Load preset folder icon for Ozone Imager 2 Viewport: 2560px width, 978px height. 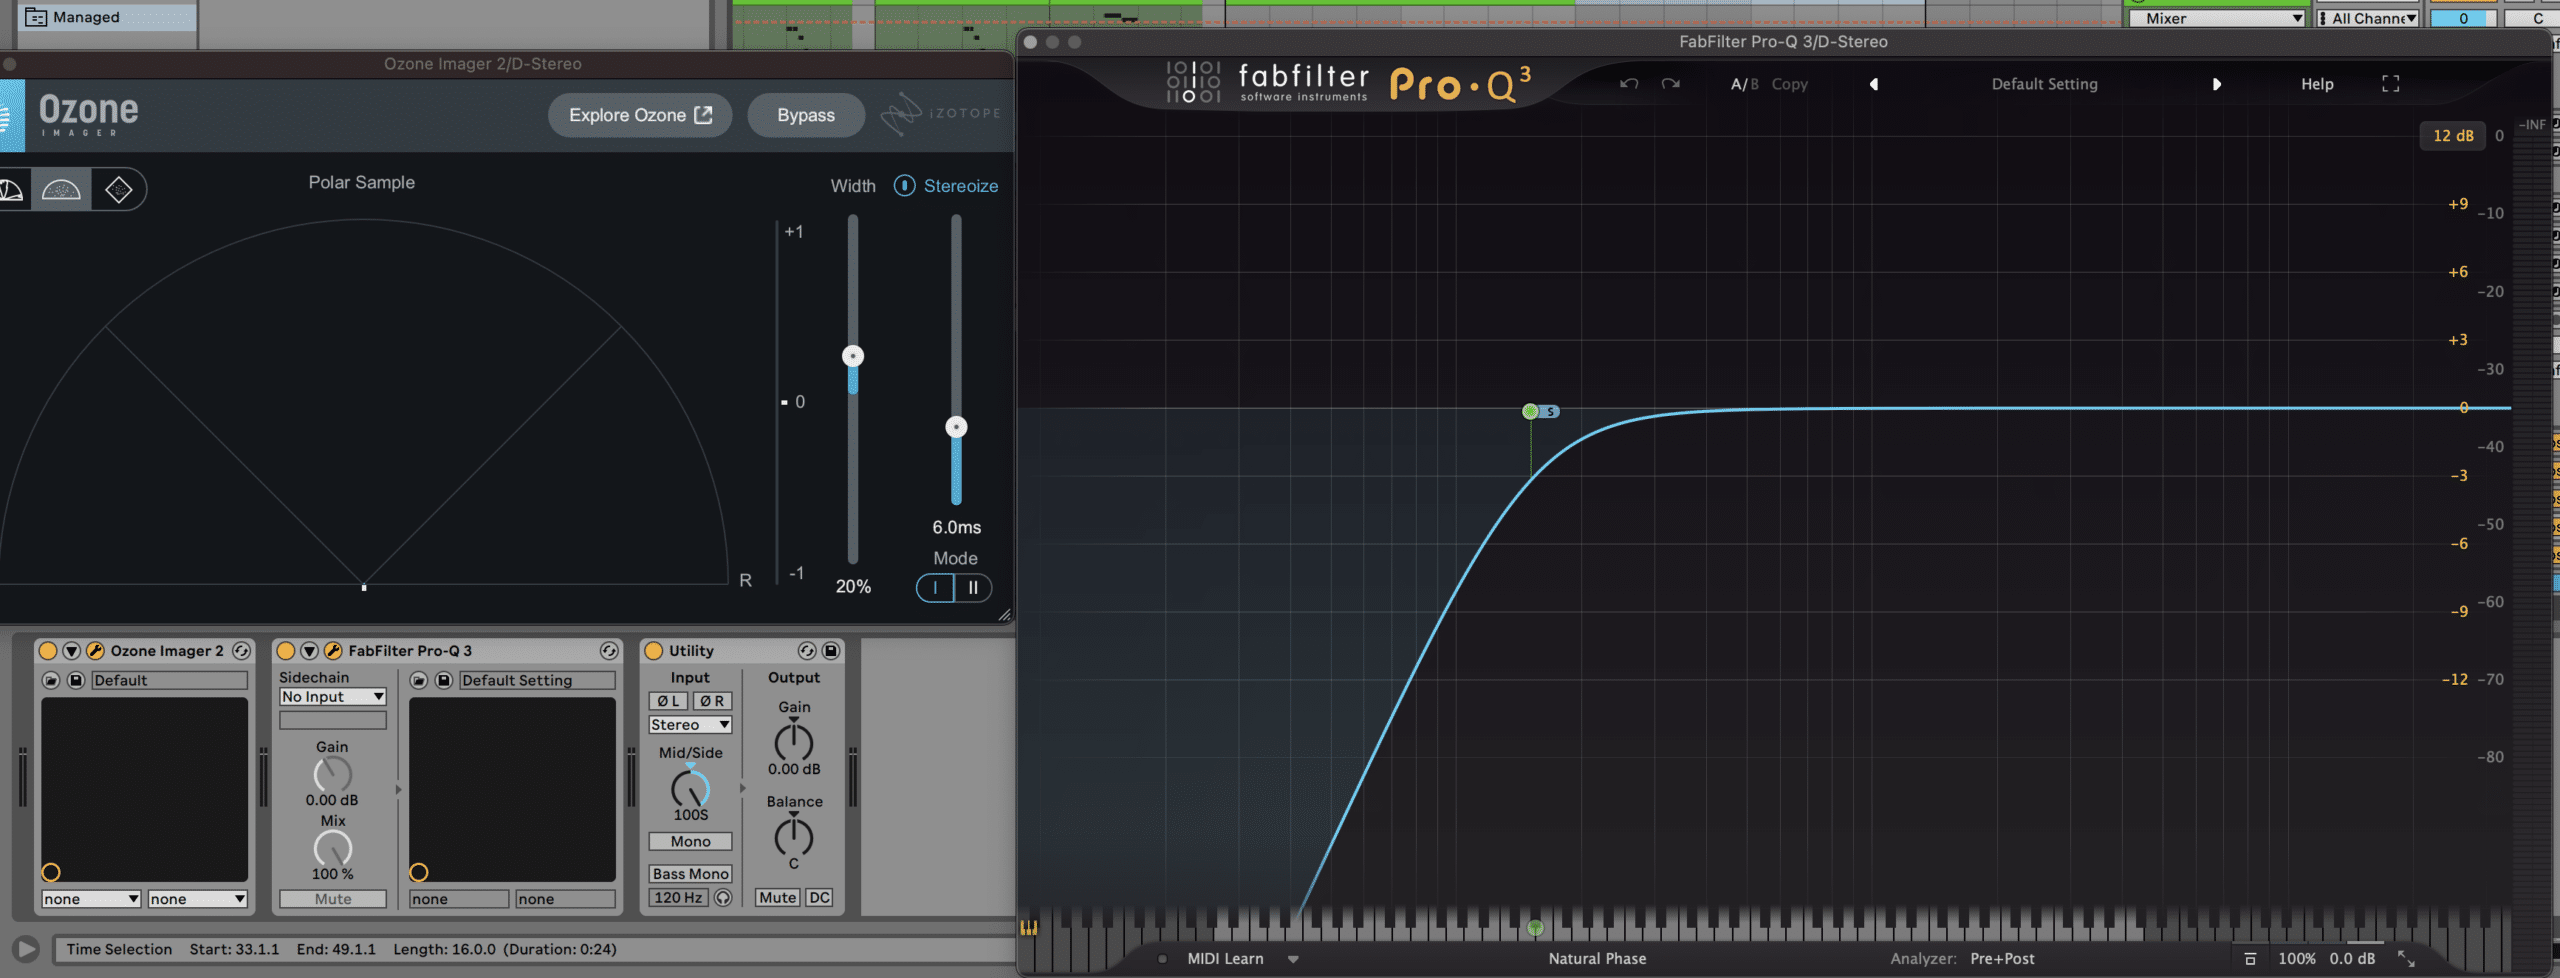[51, 680]
